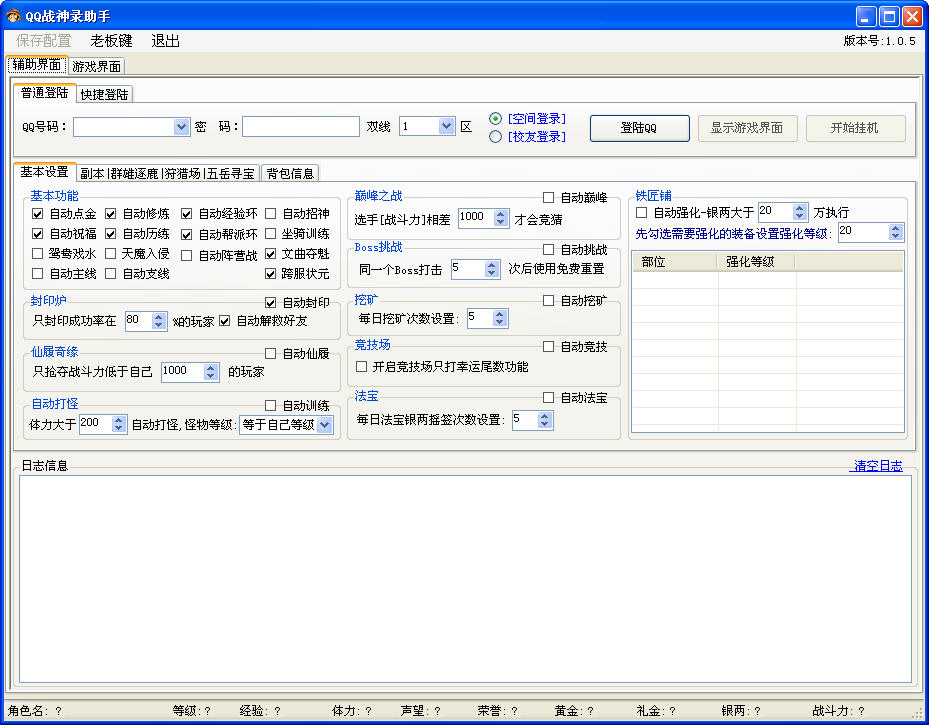Click the 银两大于 spinner arrows
This screenshot has height=725, width=929.
pyautogui.click(x=800, y=211)
